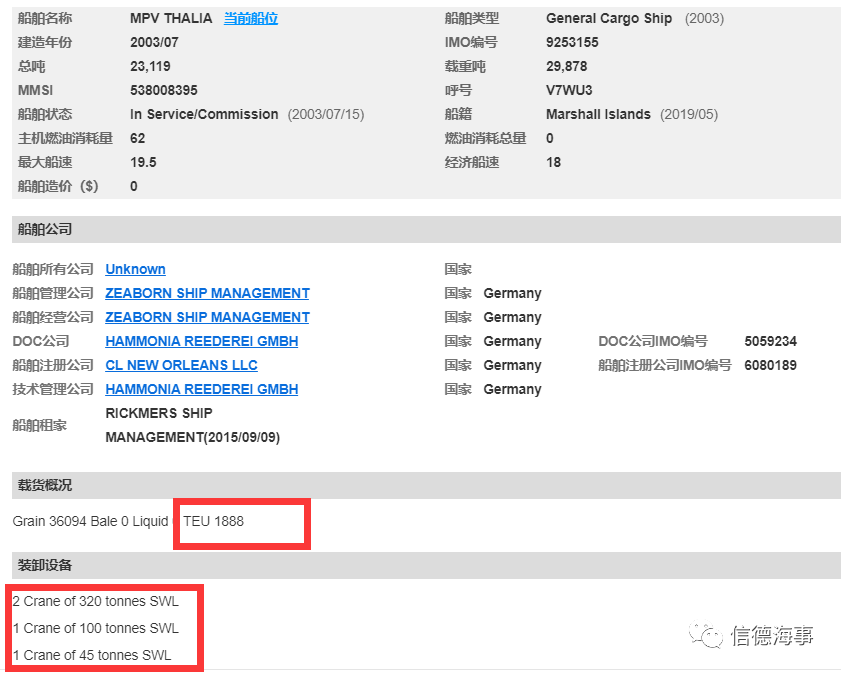Select the MMSI value 538008395
Image resolution: width=841 pixels, height=673 pixels.
point(164,90)
